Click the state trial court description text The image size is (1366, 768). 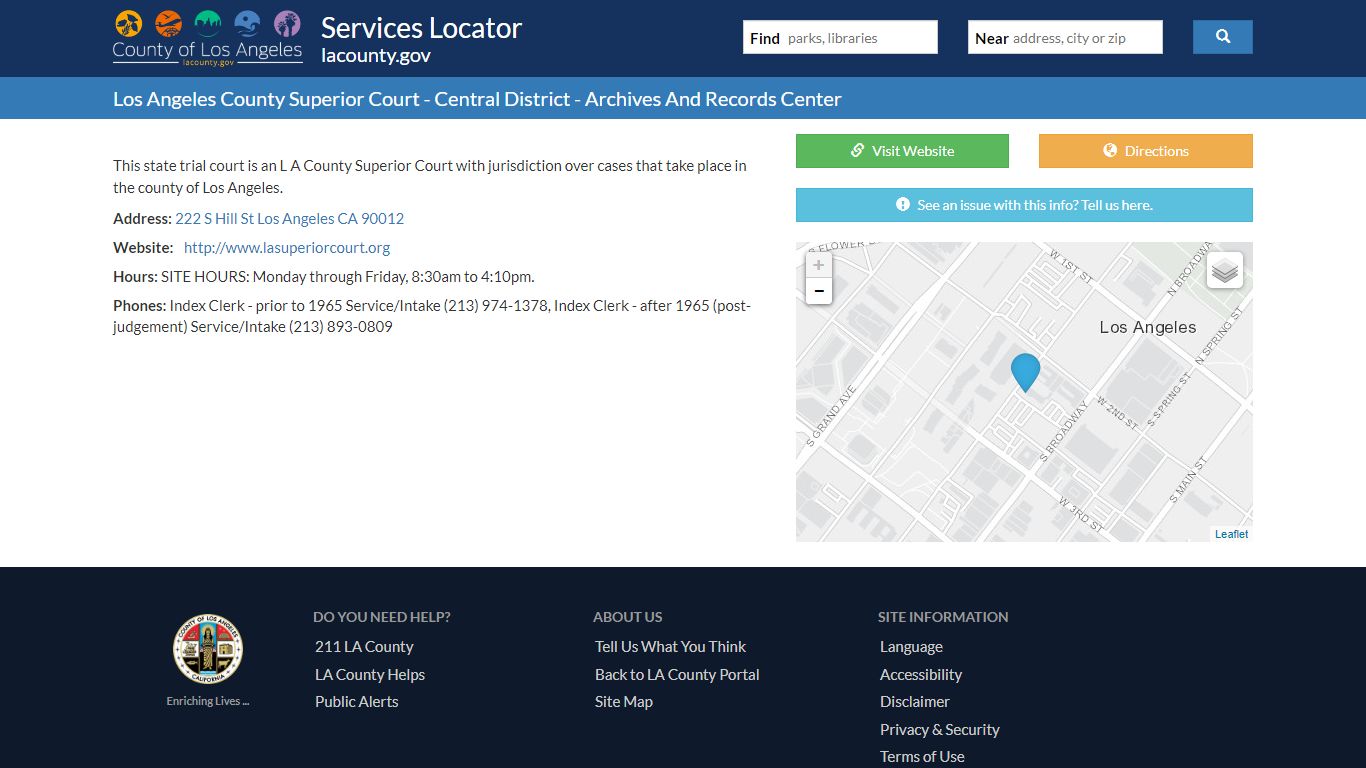(430, 176)
